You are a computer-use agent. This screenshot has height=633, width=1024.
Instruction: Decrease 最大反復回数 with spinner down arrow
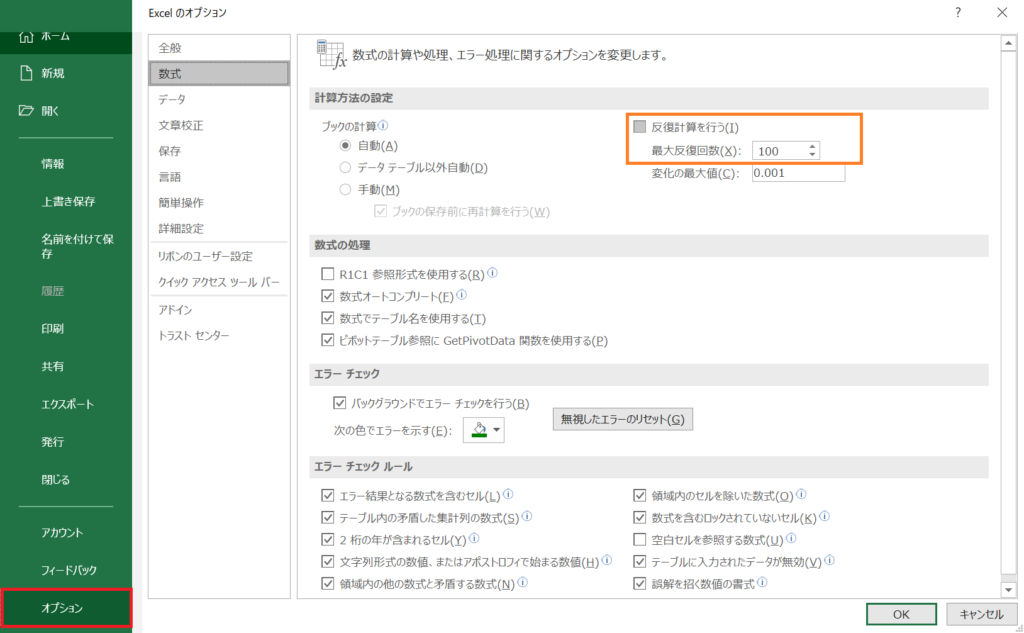(812, 154)
